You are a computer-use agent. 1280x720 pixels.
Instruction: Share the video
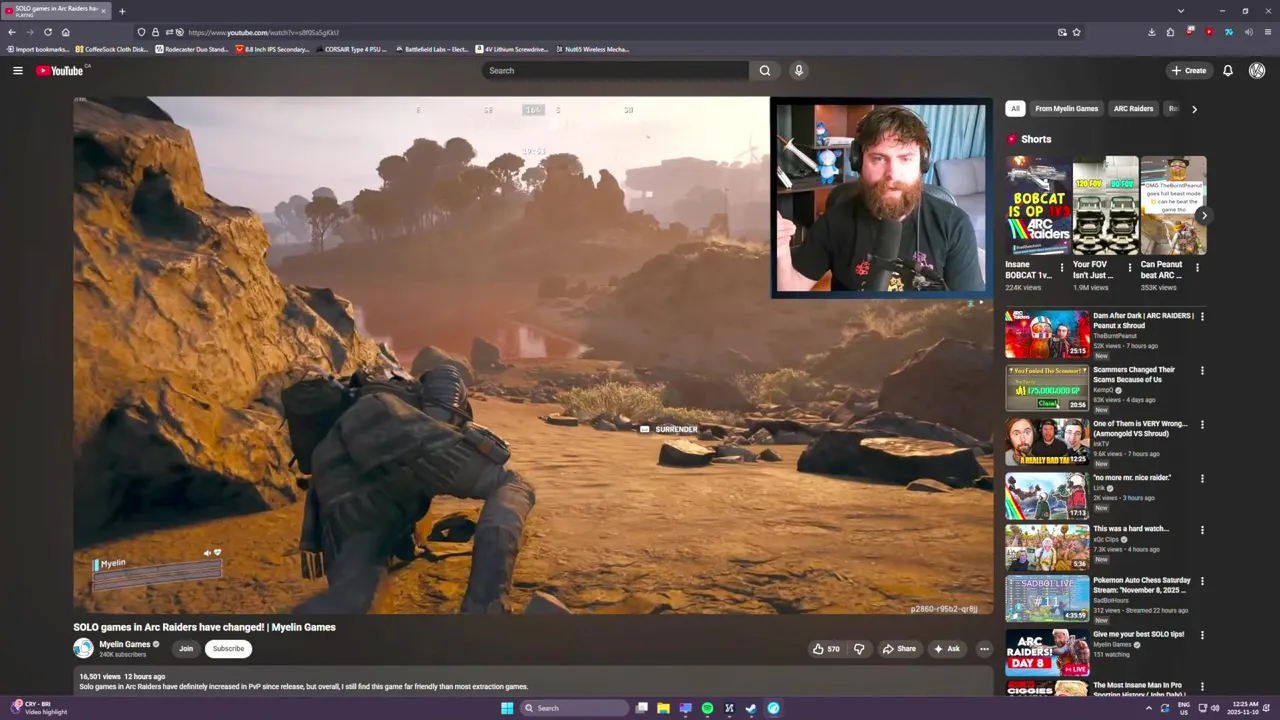click(898, 649)
